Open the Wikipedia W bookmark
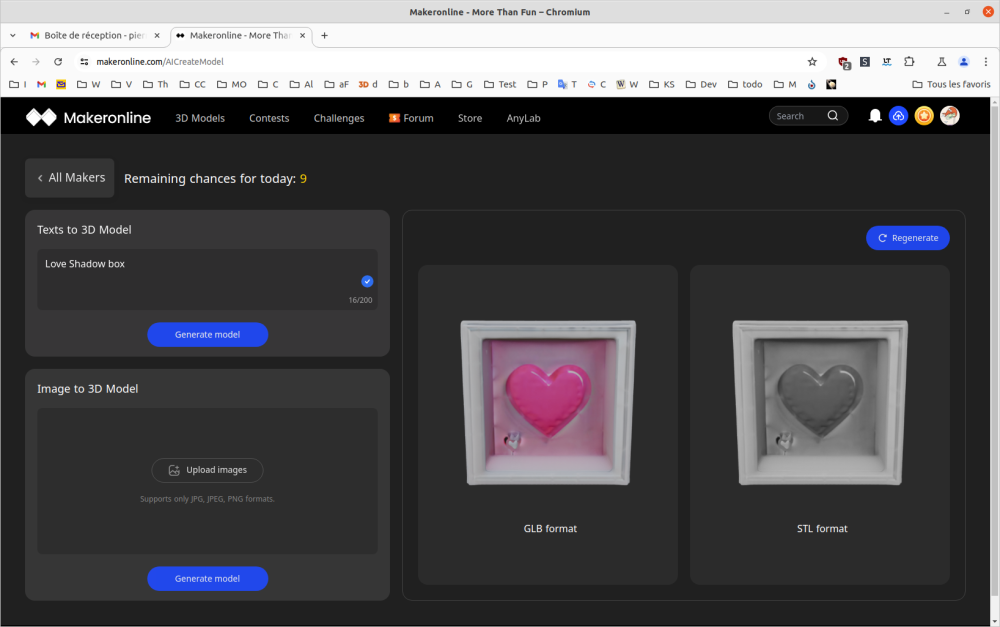This screenshot has width=1000, height=627. point(626,84)
